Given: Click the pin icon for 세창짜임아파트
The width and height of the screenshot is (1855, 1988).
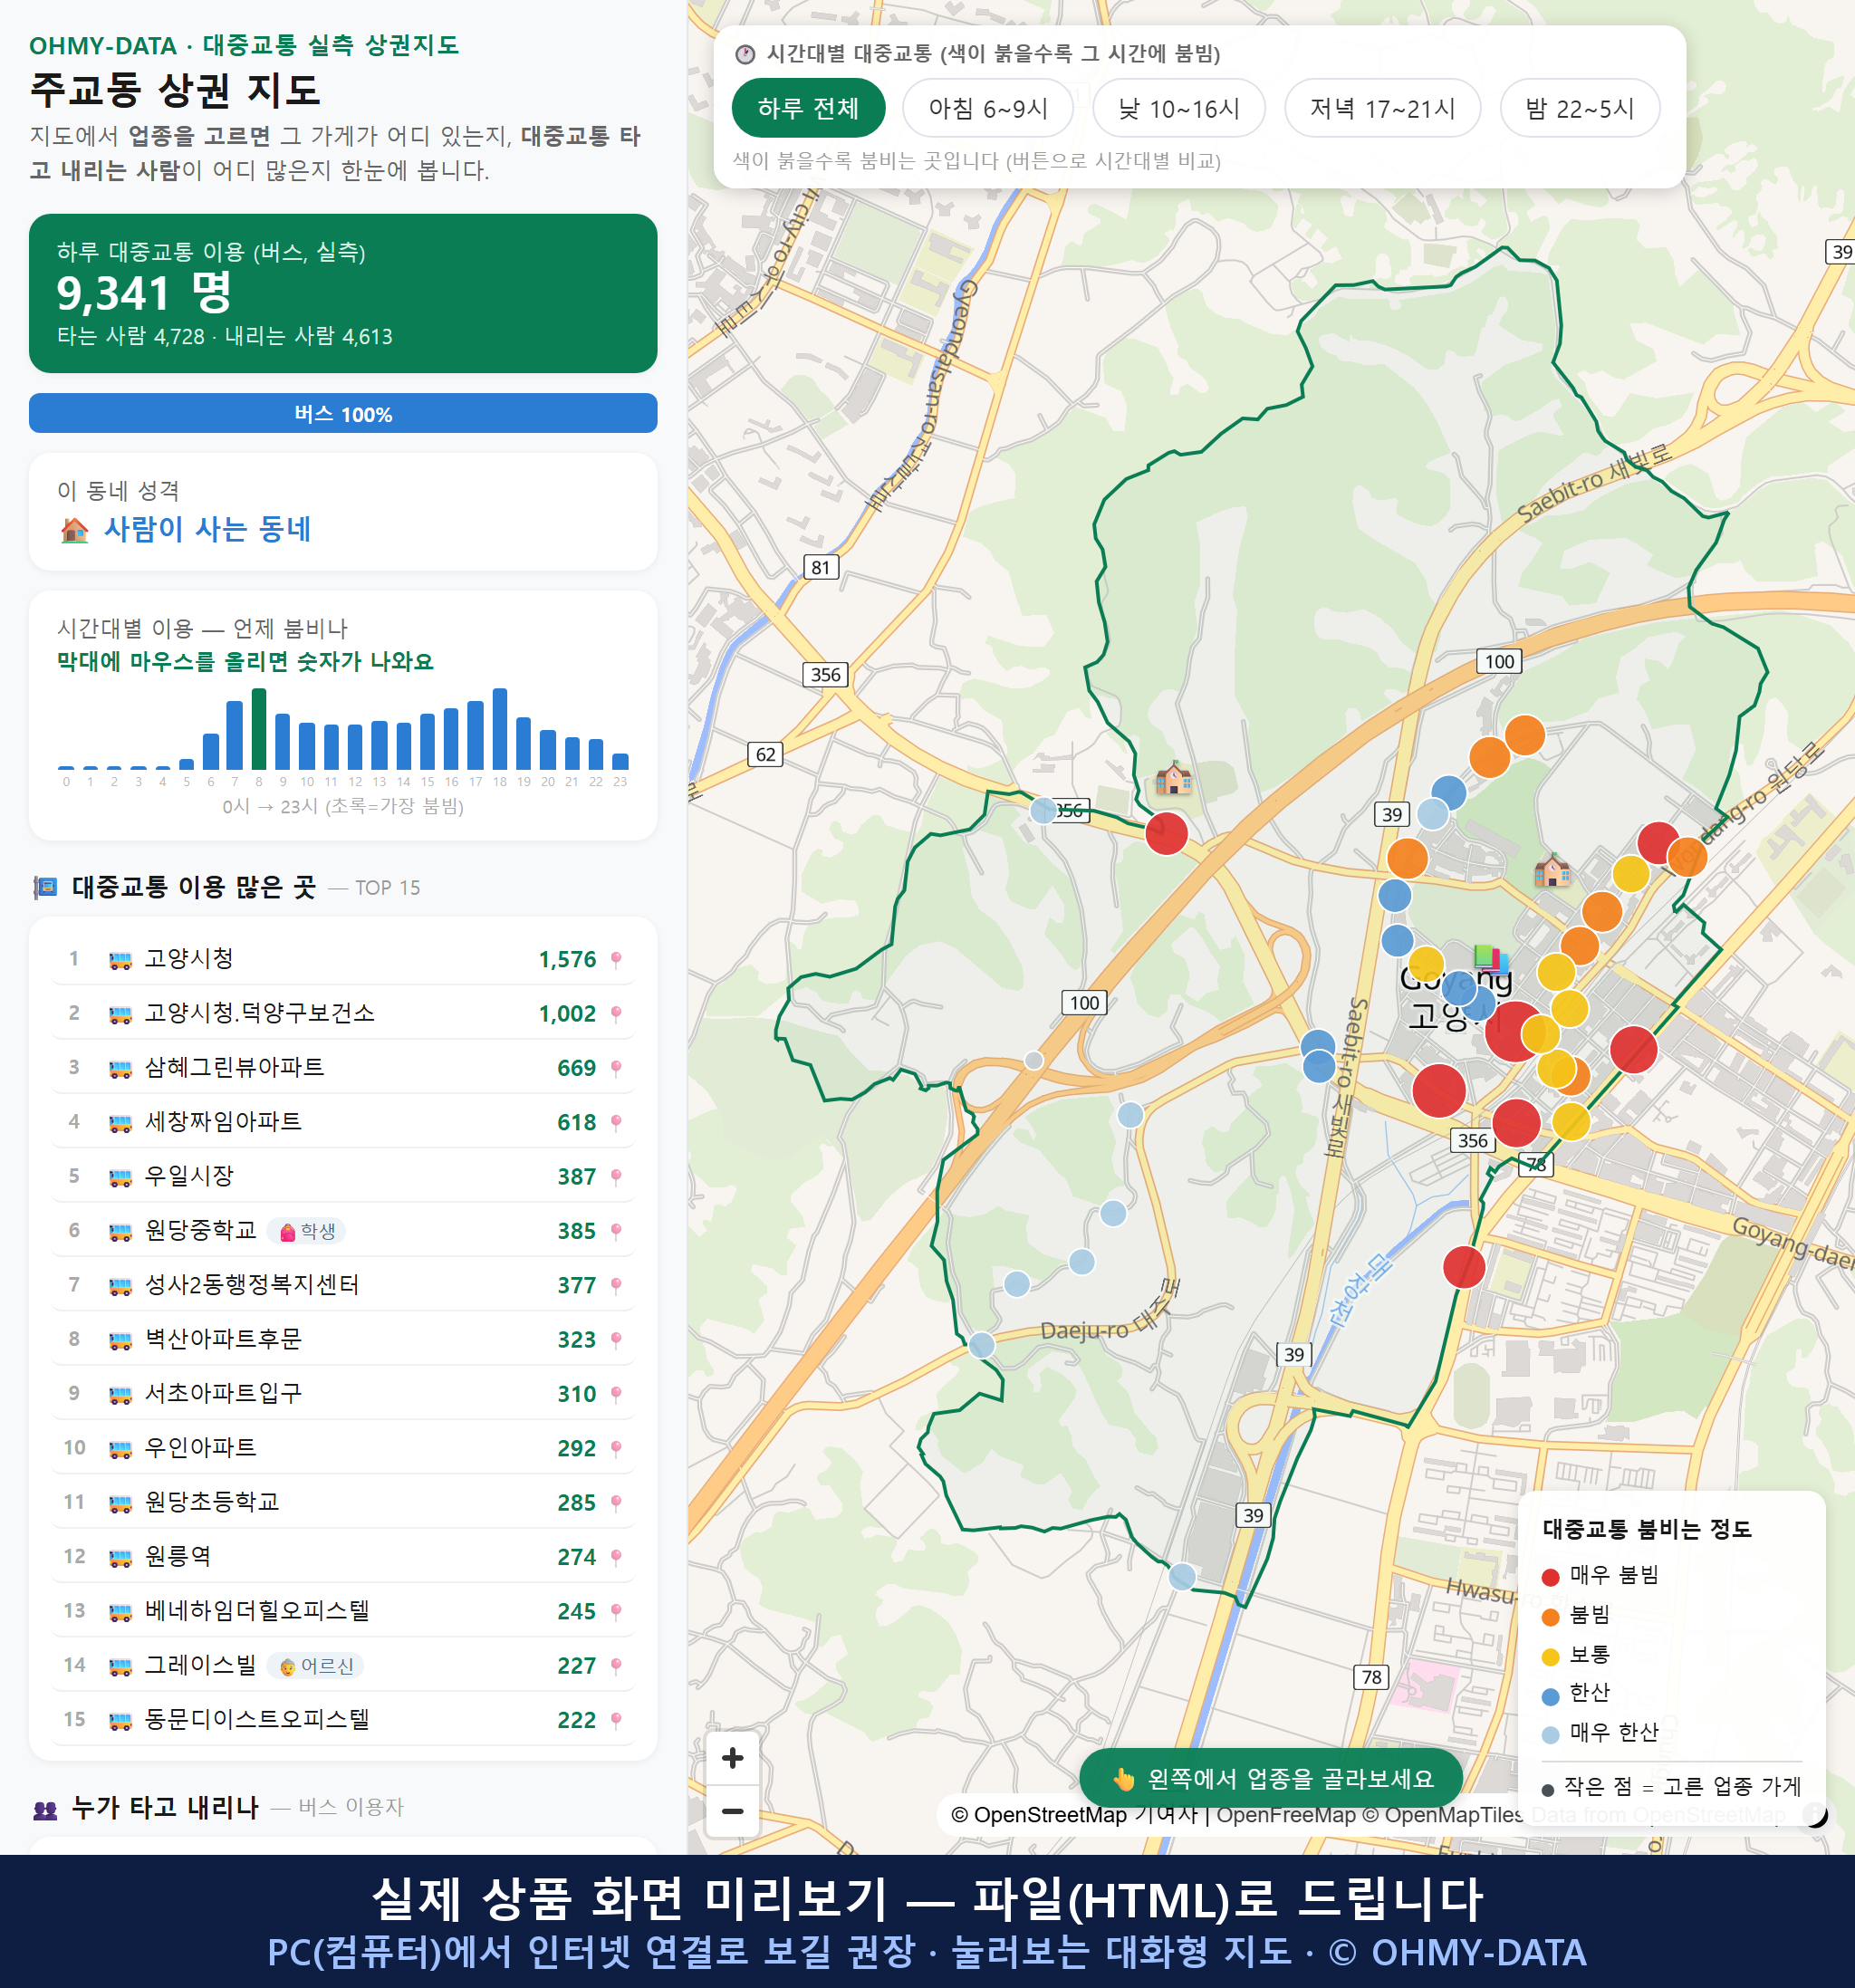Looking at the screenshot, I should click(x=616, y=1123).
